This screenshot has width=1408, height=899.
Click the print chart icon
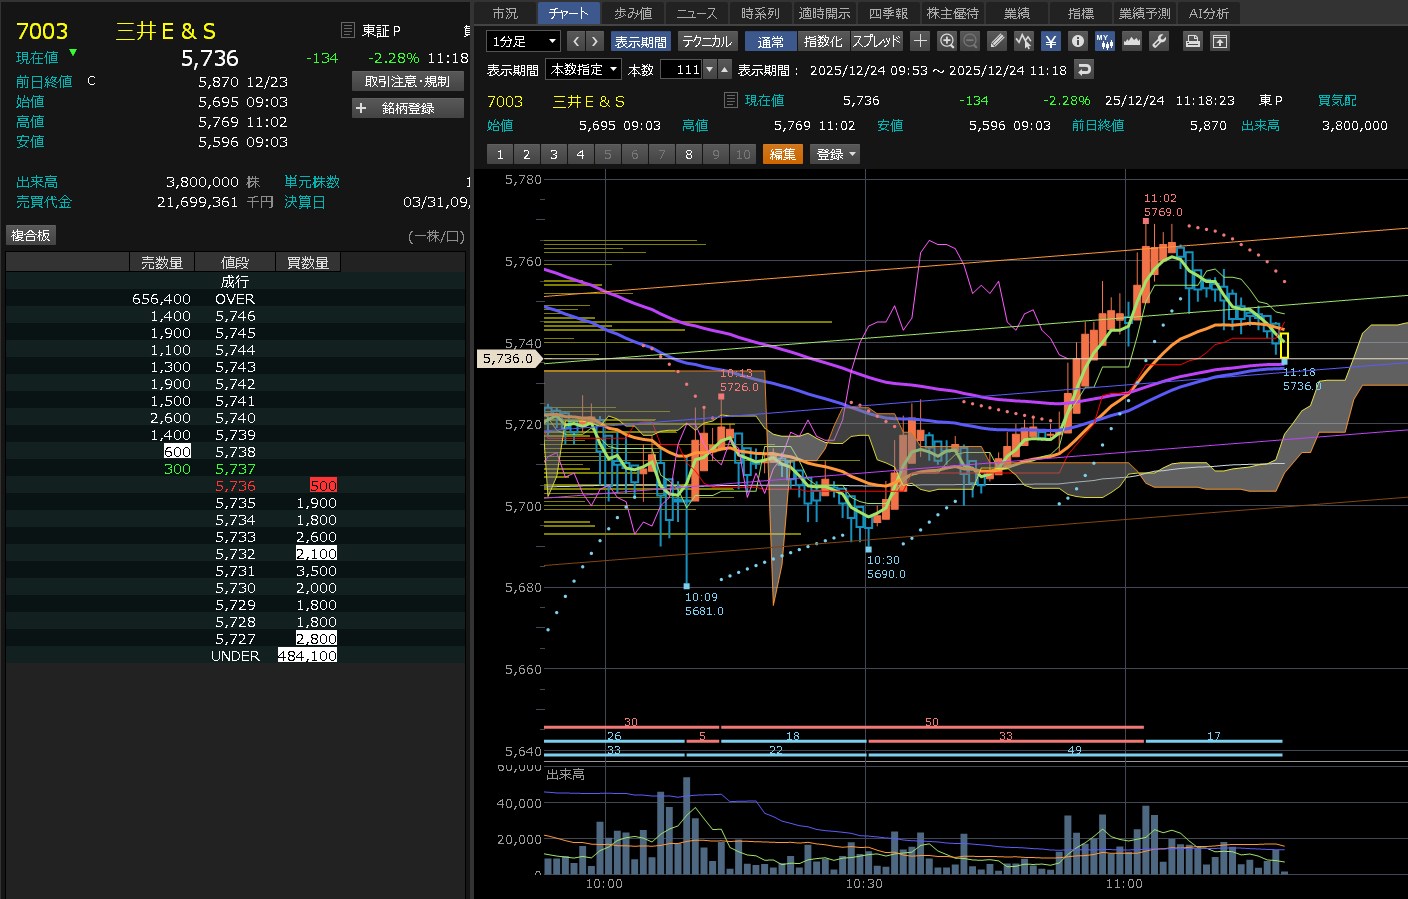[1192, 41]
